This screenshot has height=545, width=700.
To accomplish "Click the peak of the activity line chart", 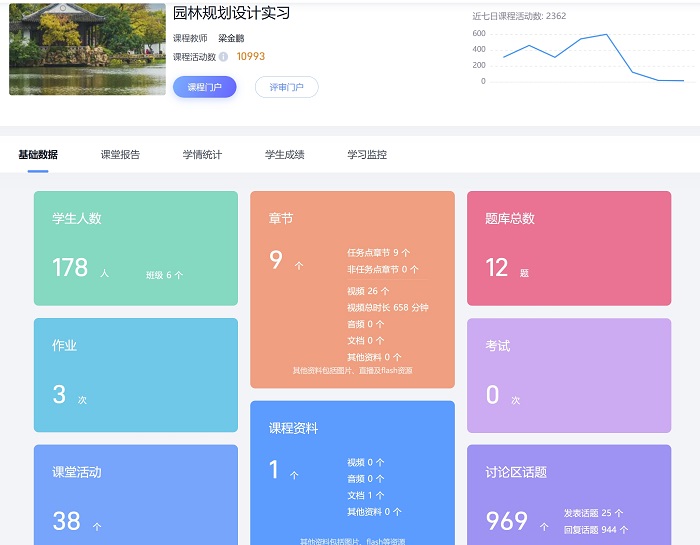I will click(x=607, y=35).
